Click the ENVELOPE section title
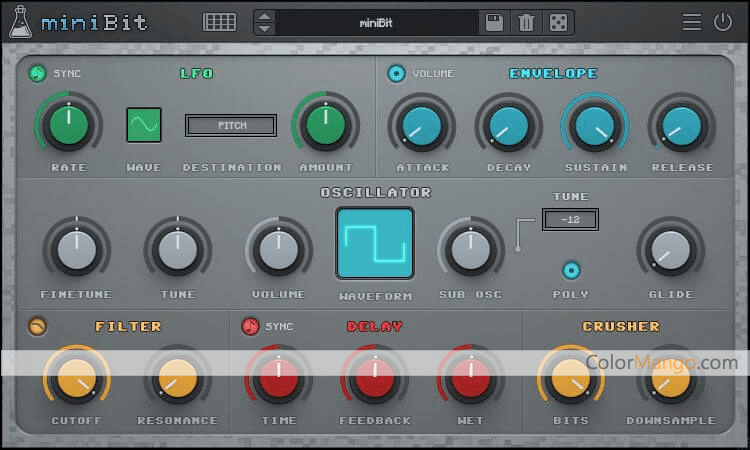The width and height of the screenshot is (750, 450). click(553, 73)
